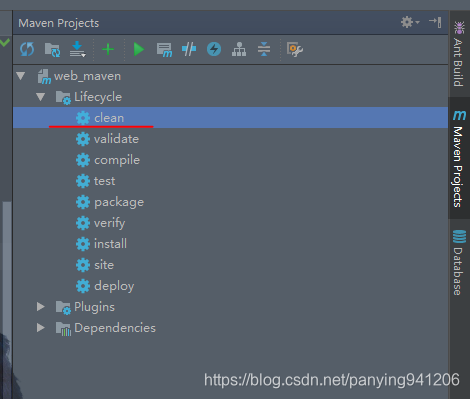Select the web_maven project row
This screenshot has width=470, height=399.
(x=230, y=76)
